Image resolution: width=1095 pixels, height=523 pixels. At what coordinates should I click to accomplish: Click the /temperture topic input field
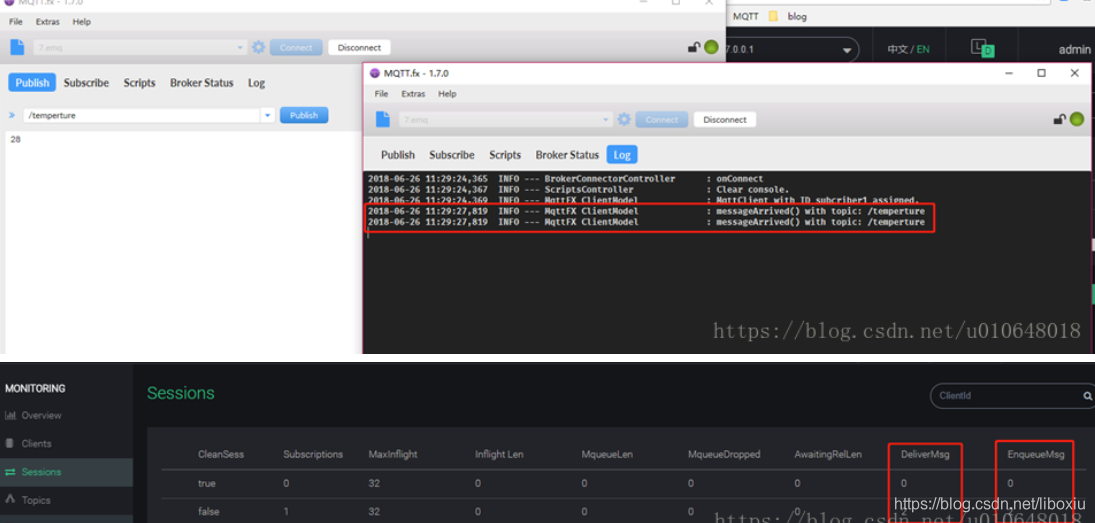click(142, 115)
